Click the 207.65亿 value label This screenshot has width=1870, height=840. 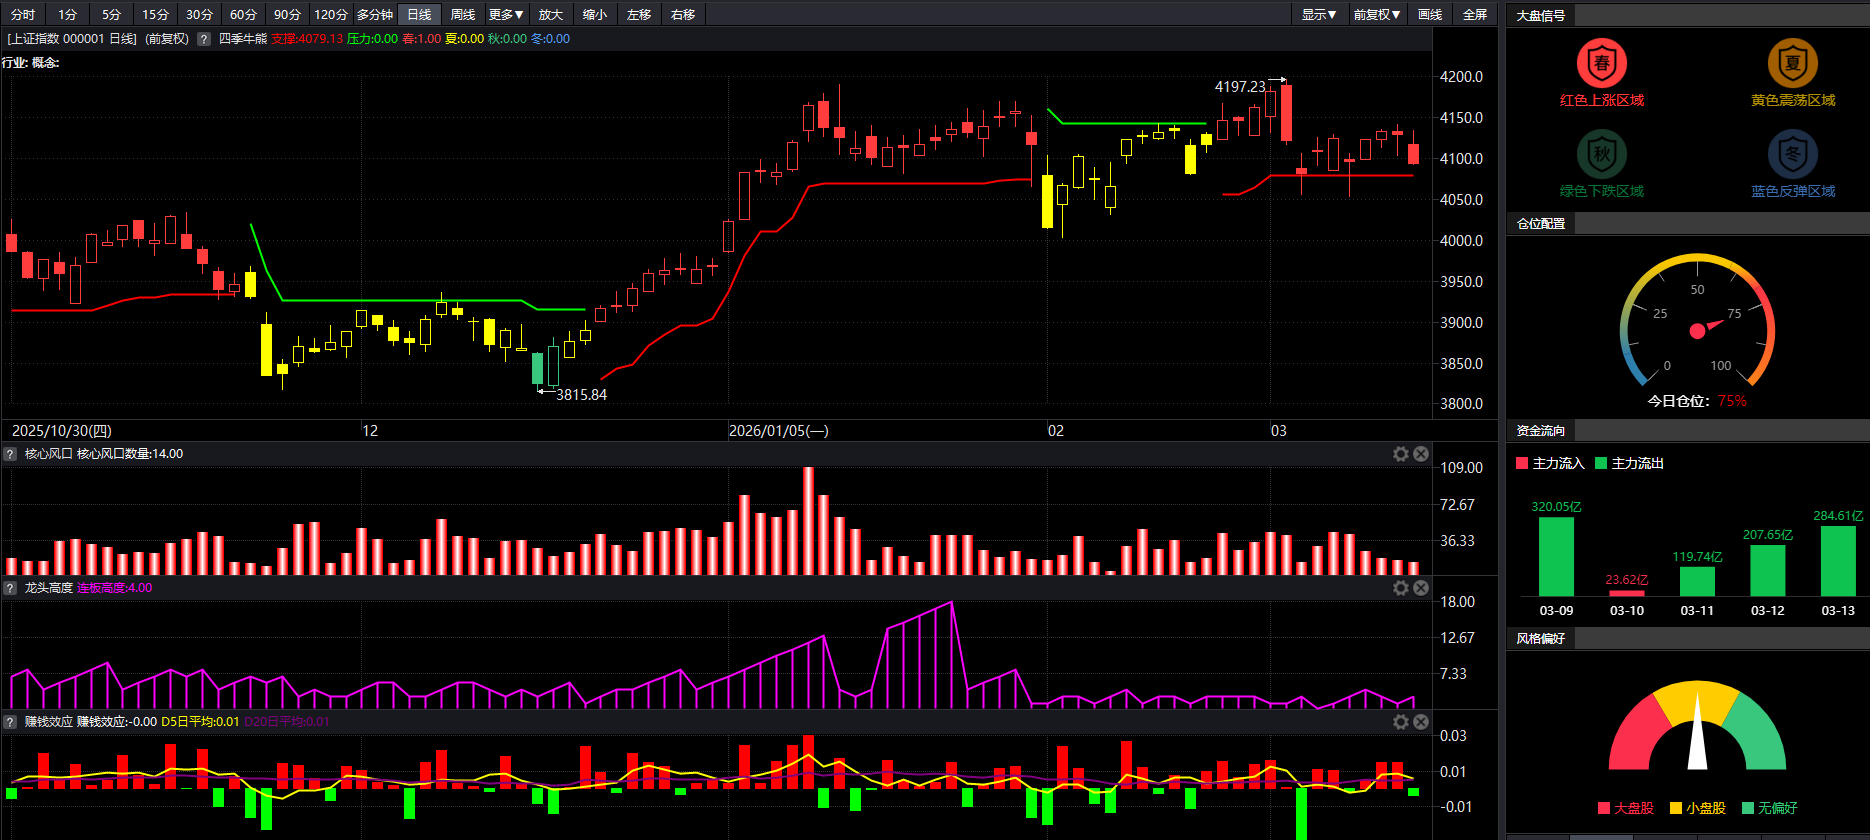point(1768,535)
